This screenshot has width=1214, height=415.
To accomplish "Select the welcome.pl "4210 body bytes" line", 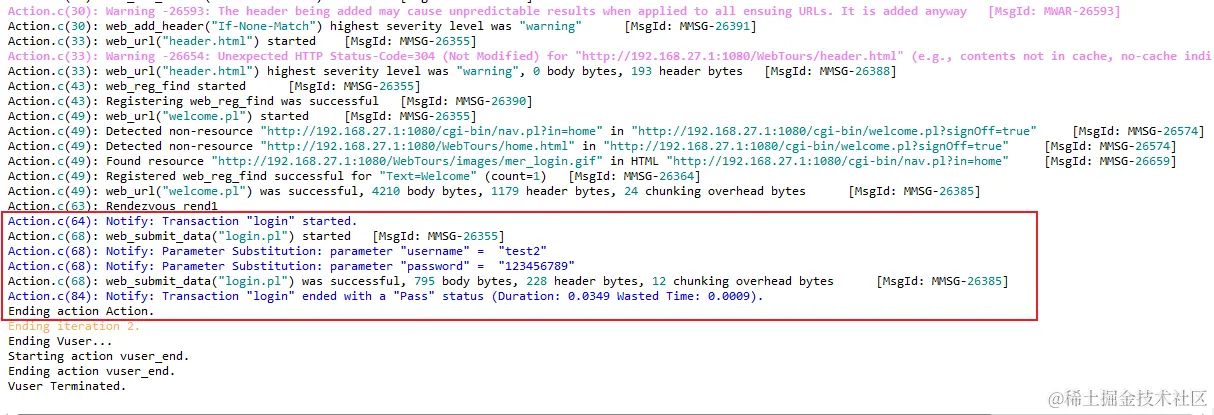I will pos(494,191).
